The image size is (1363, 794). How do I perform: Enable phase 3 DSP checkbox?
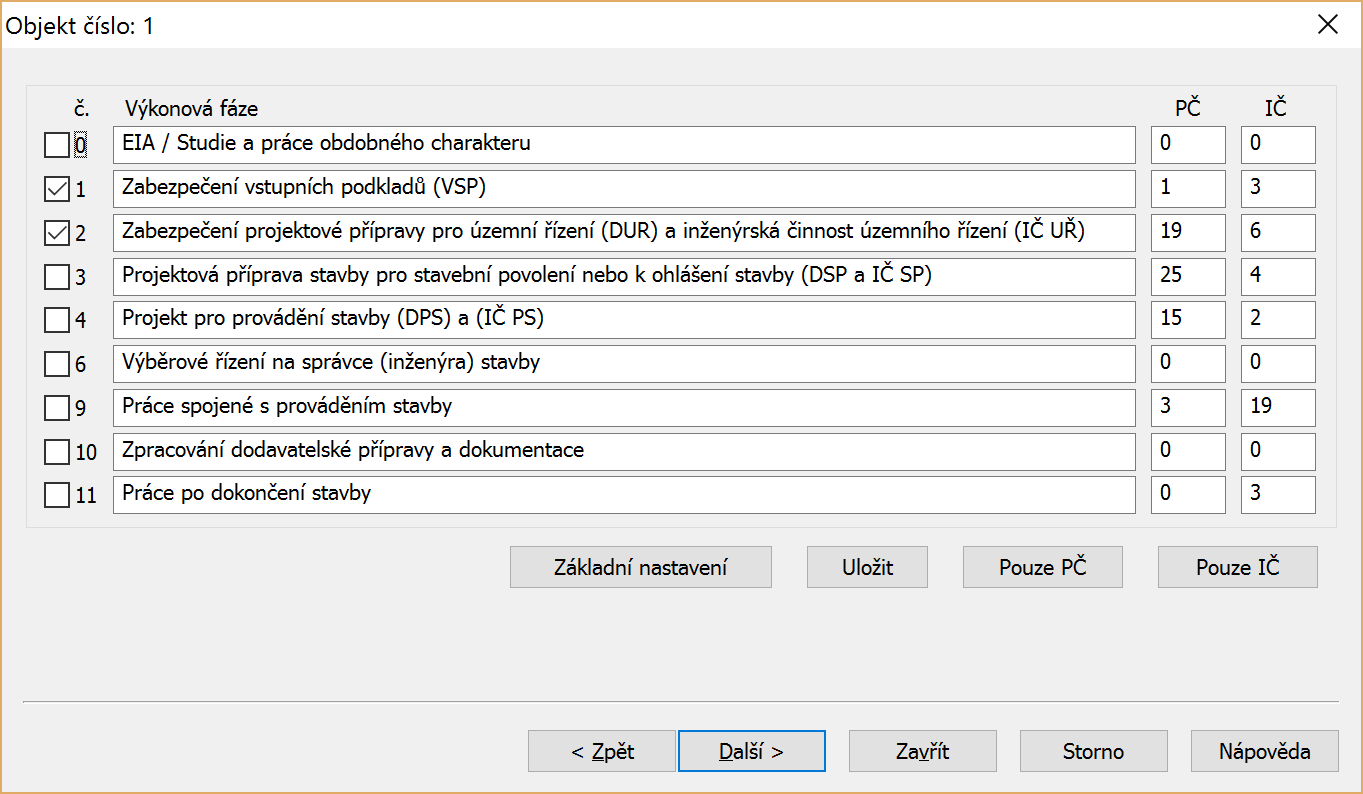pos(57,277)
